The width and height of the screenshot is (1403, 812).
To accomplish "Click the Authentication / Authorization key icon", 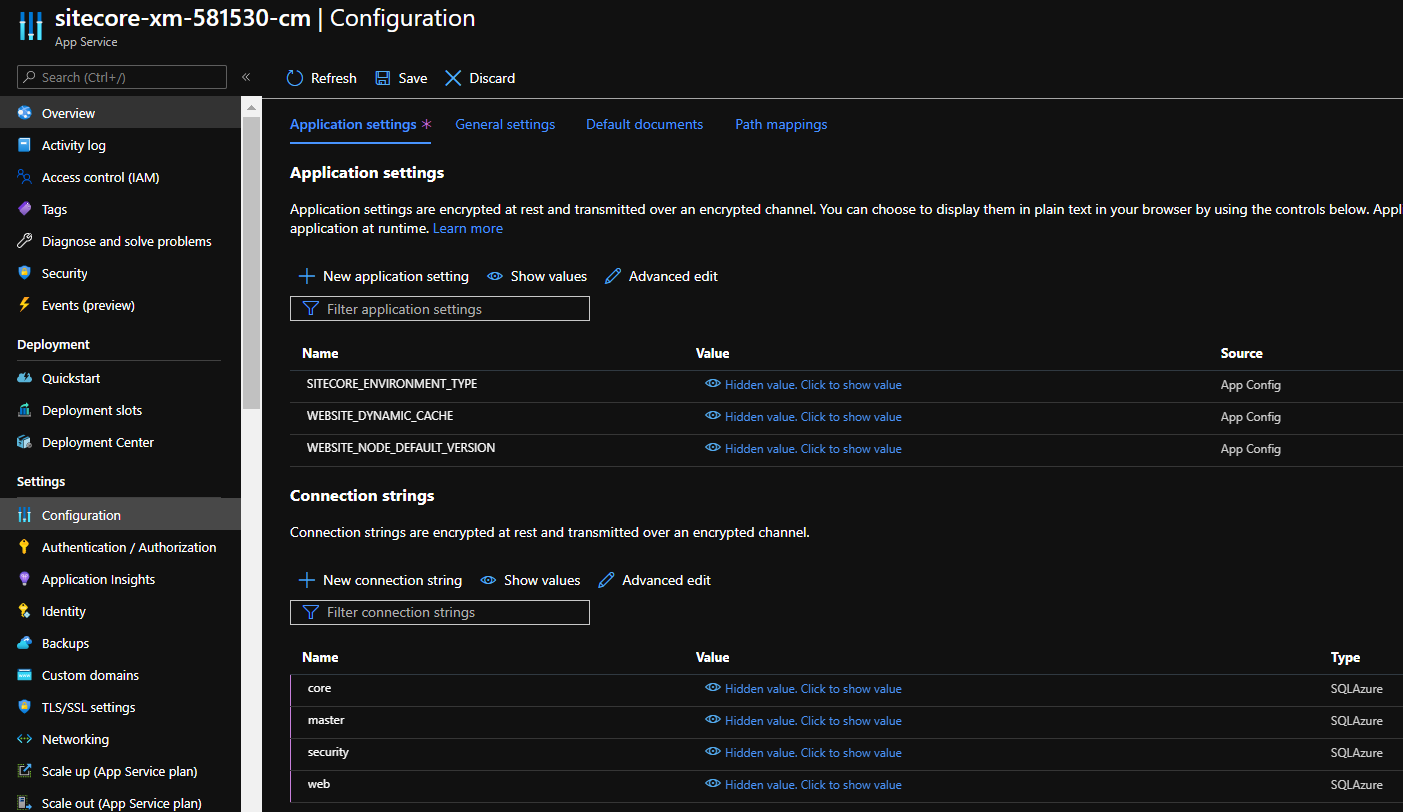I will [x=25, y=547].
